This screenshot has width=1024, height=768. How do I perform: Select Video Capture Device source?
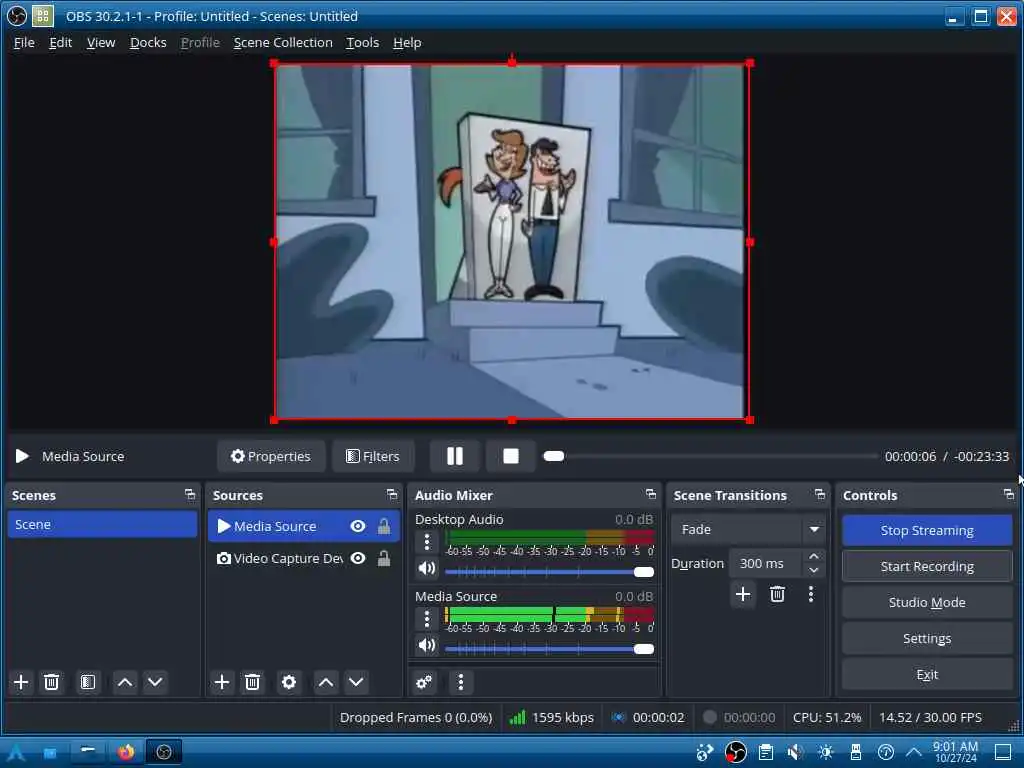304,558
